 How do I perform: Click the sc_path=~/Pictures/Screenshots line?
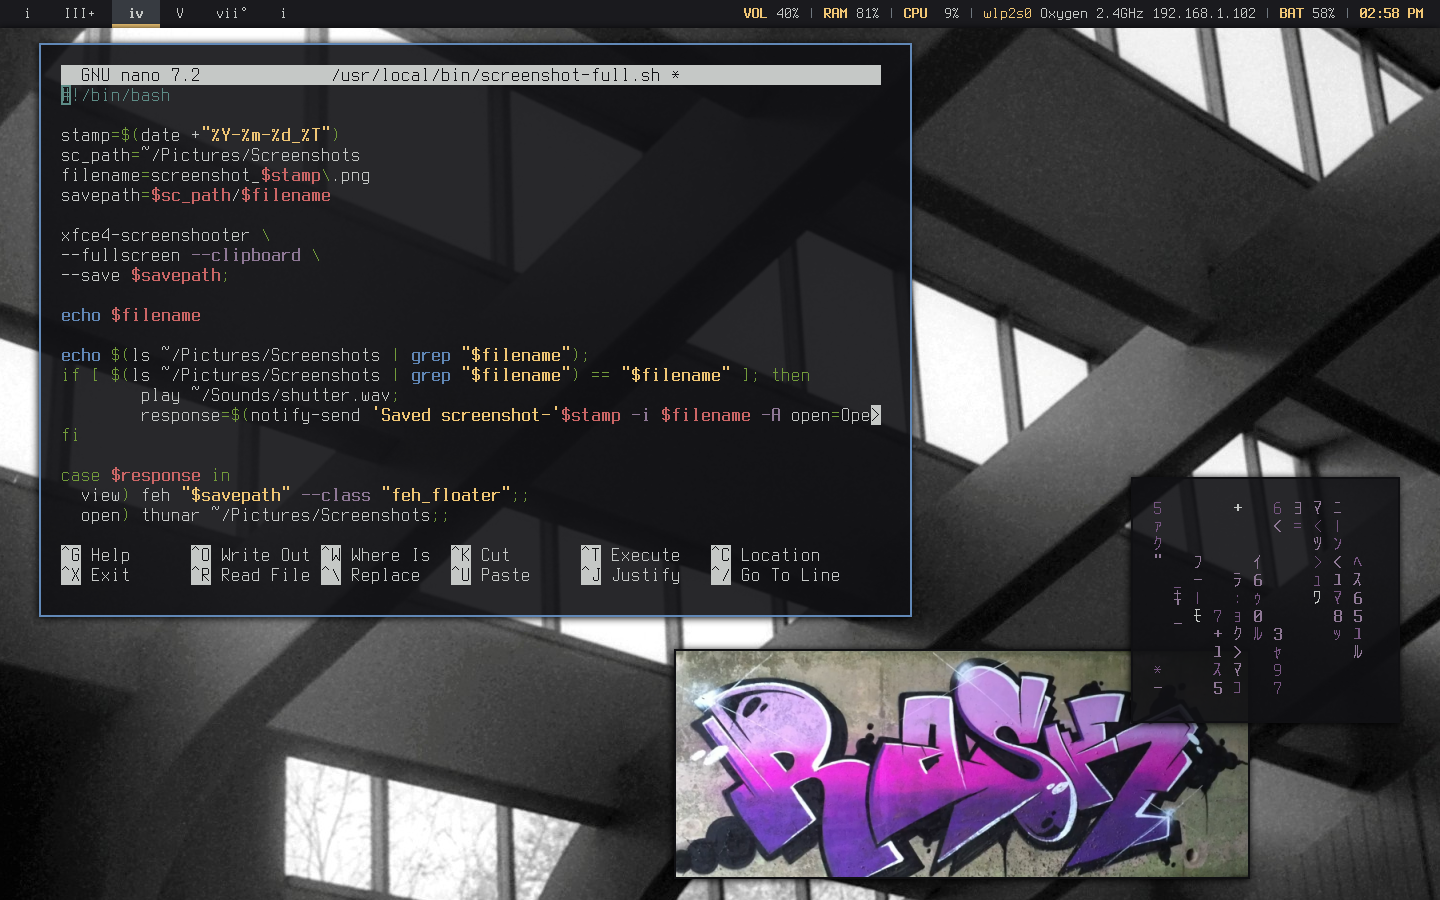point(210,155)
